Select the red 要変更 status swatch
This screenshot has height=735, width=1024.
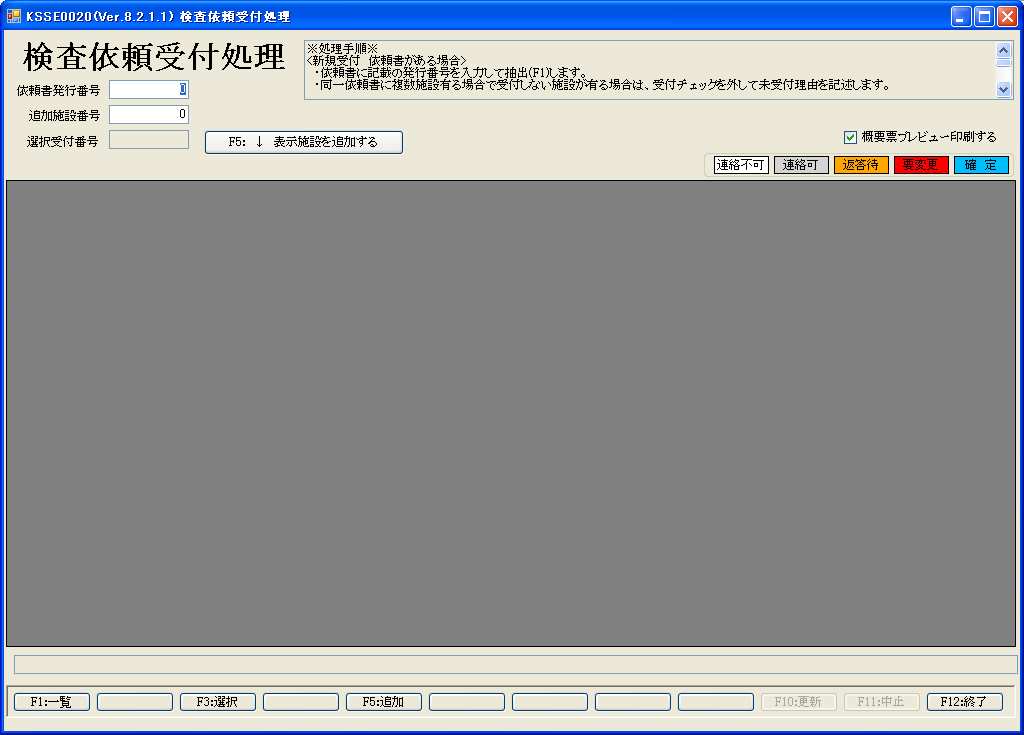point(921,165)
